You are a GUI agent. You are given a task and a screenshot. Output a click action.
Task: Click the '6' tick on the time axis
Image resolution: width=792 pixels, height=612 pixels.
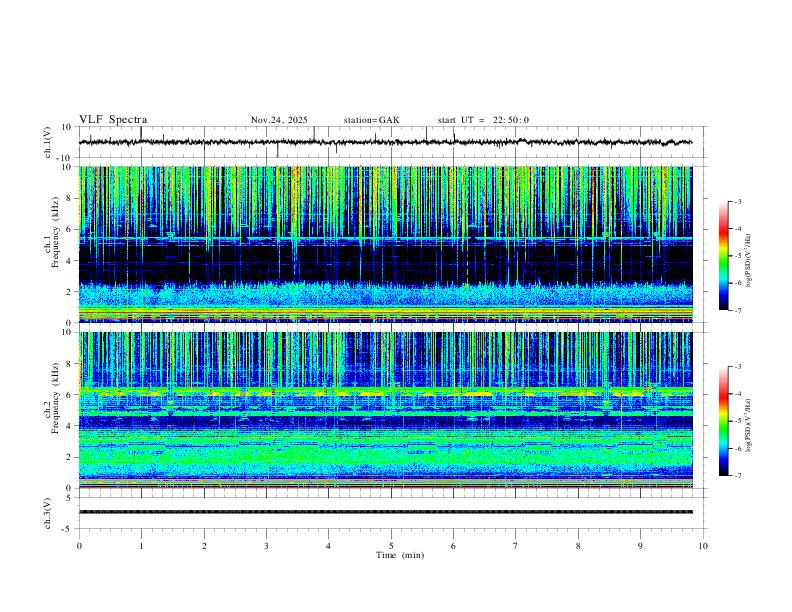click(453, 546)
